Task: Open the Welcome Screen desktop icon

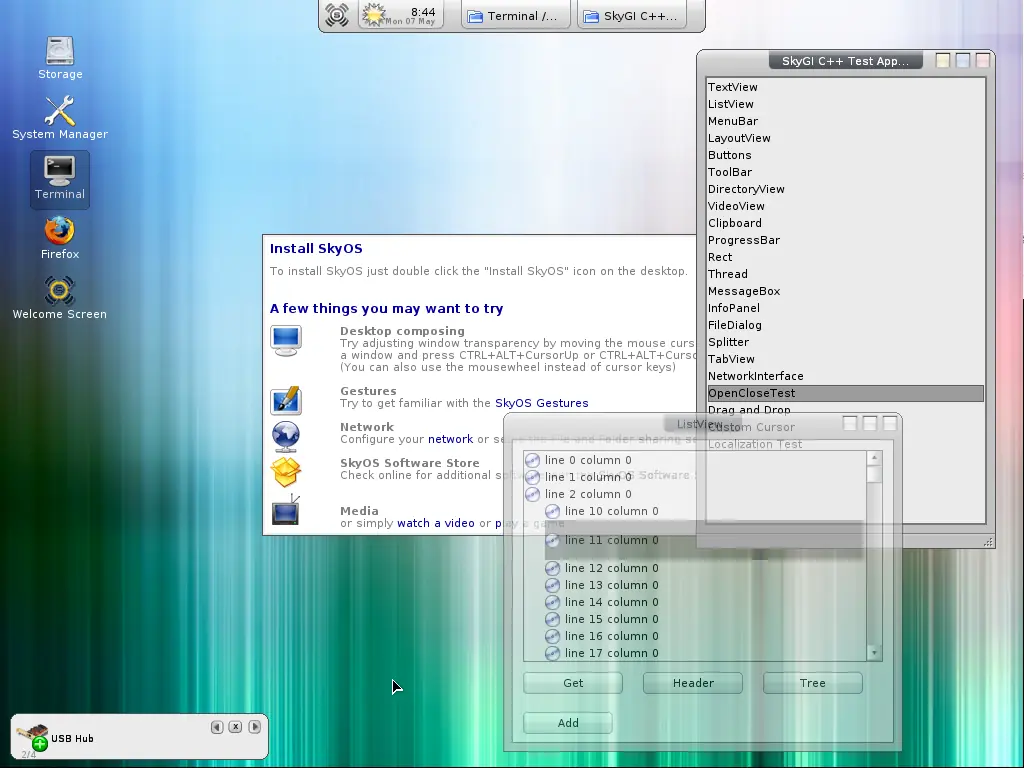Action: click(60, 291)
